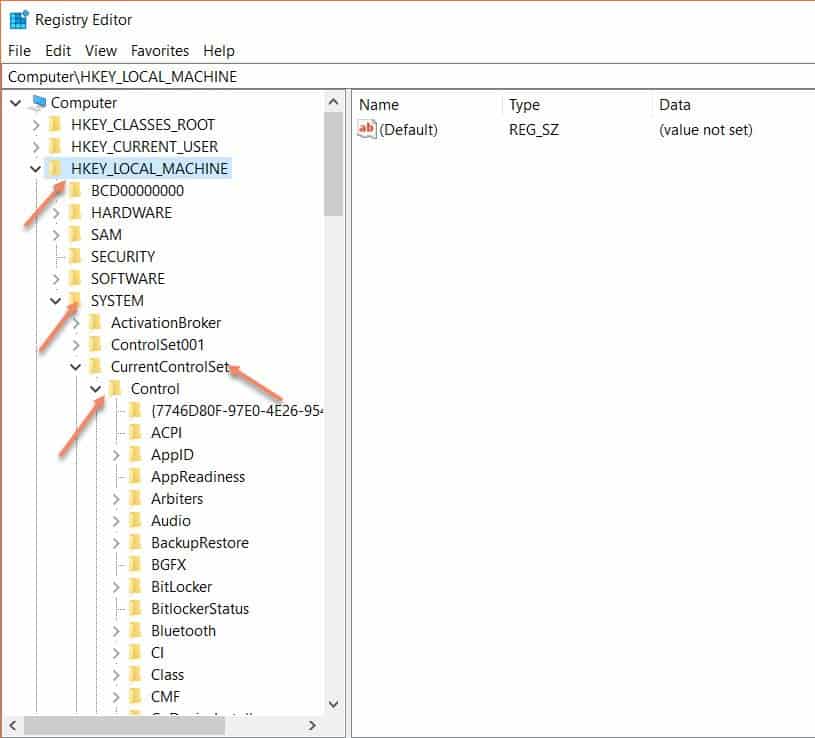Click the Bluetooth folder icon
This screenshot has height=738, width=815.
tap(135, 631)
